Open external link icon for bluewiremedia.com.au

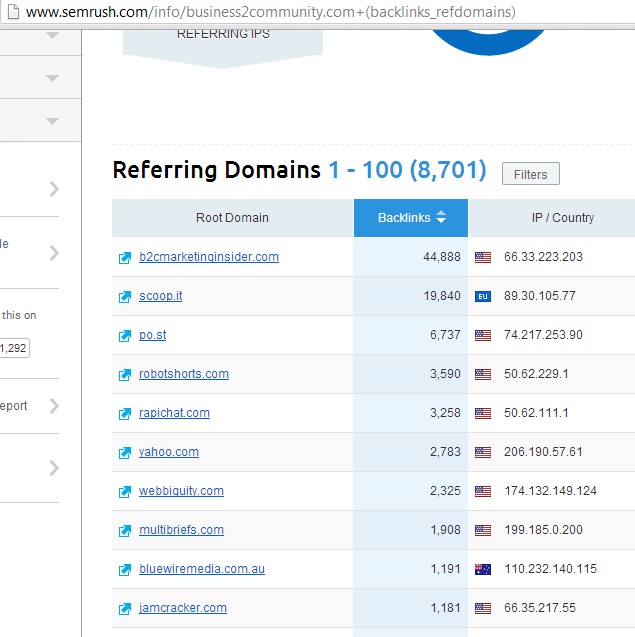(125, 570)
